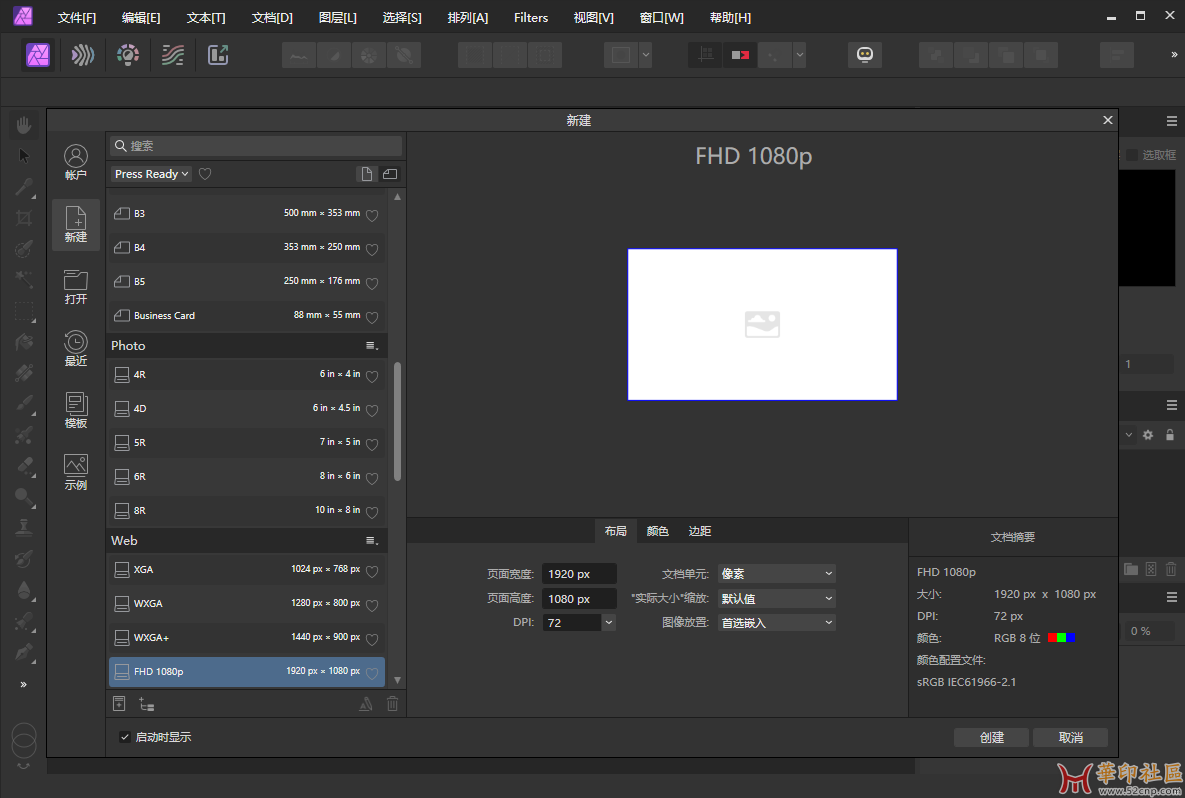Select the B4 preset row
Viewport: 1185px width, 798px height.
coord(246,247)
